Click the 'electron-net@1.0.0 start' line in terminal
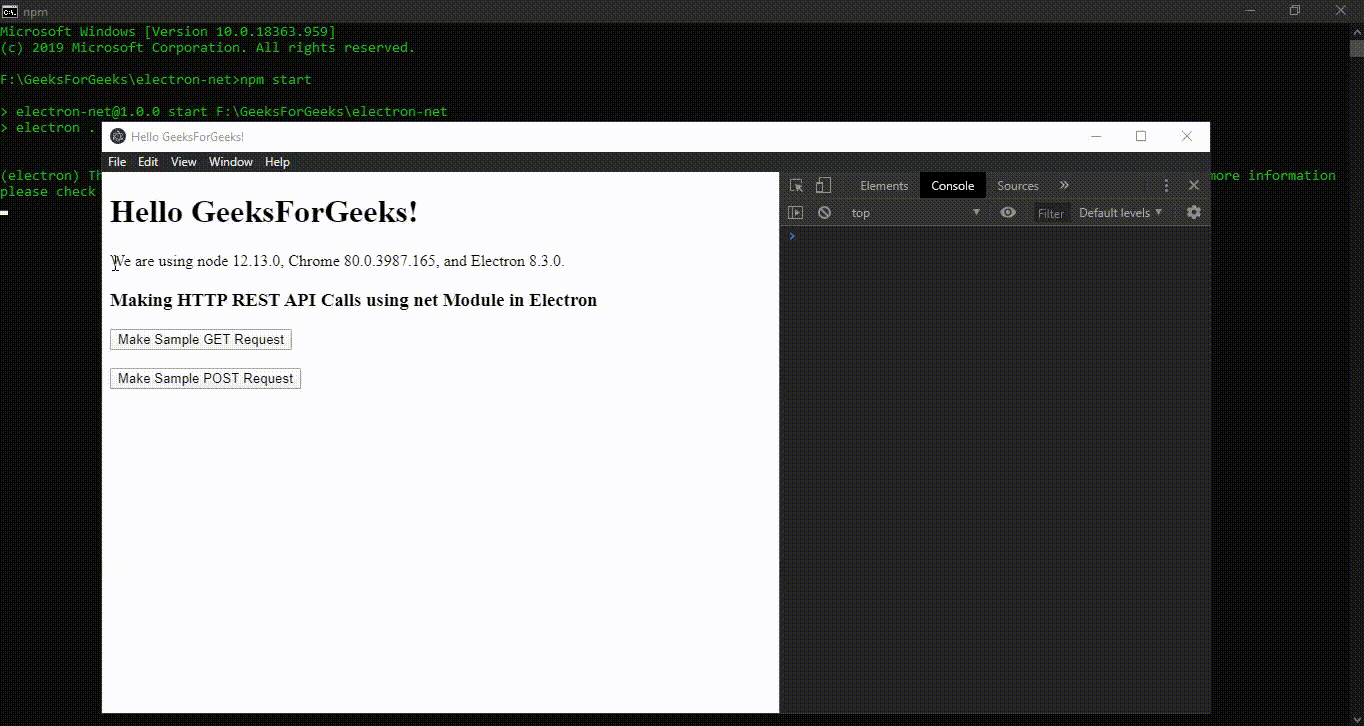Screen dimensions: 1364x726 coord(224,111)
